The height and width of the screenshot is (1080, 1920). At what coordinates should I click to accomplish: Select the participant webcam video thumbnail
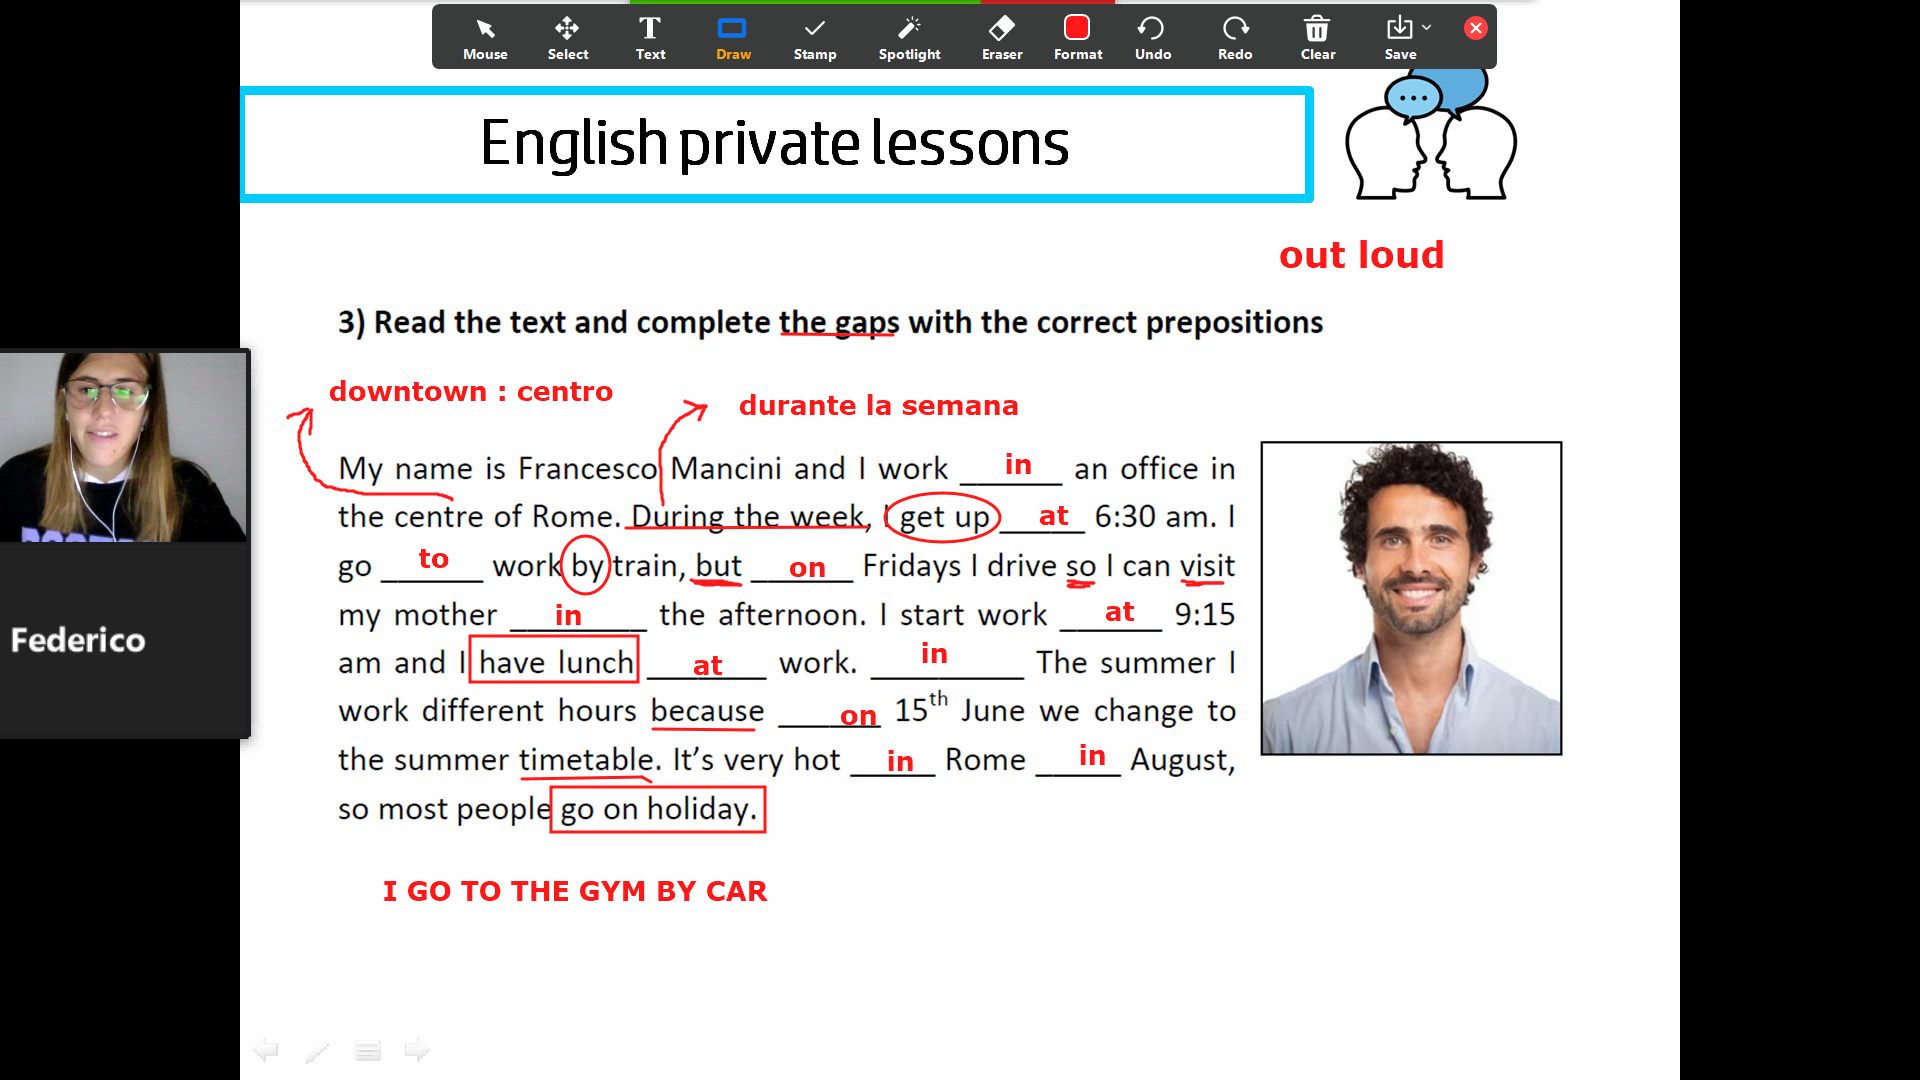(123, 446)
